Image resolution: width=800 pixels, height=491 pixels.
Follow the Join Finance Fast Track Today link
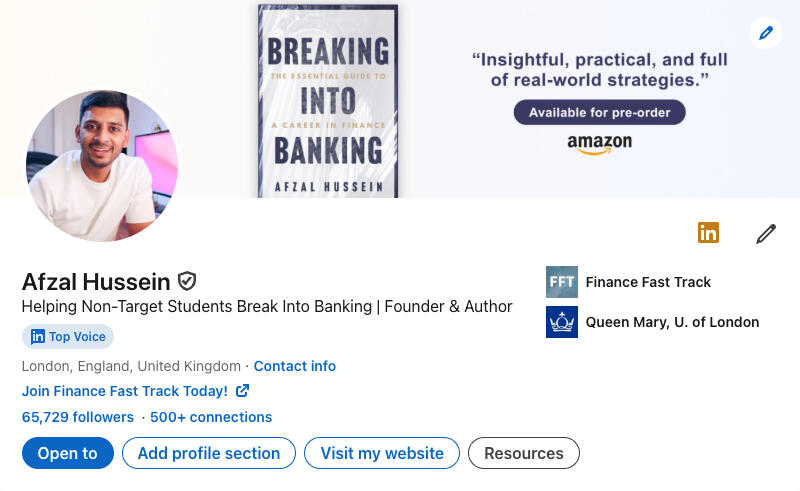tap(125, 391)
